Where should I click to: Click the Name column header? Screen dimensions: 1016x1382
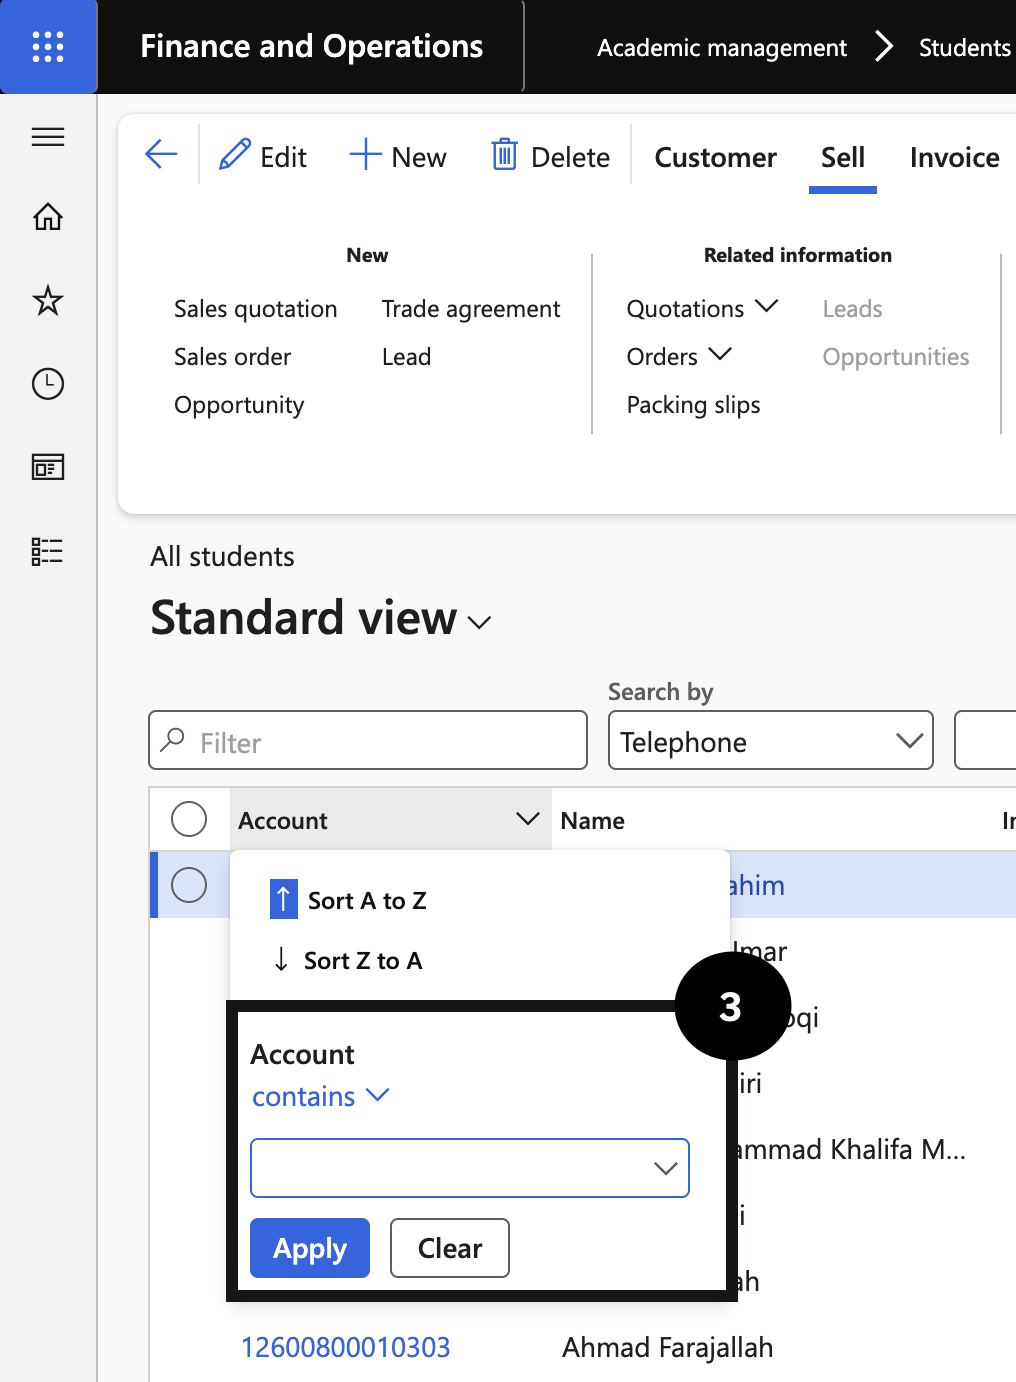pyautogui.click(x=593, y=821)
